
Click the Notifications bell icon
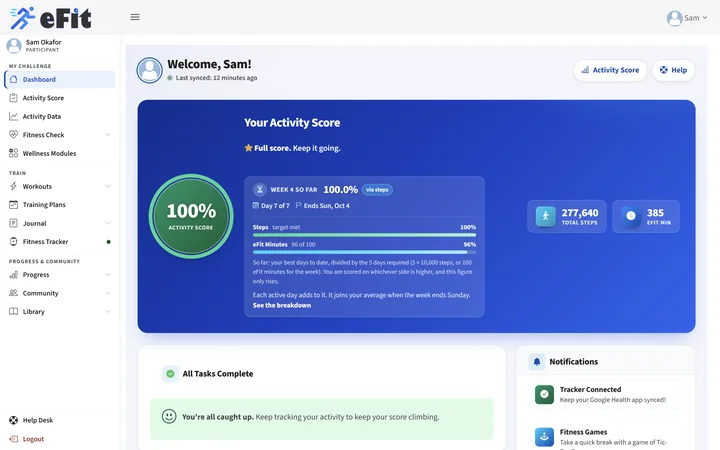click(x=537, y=362)
